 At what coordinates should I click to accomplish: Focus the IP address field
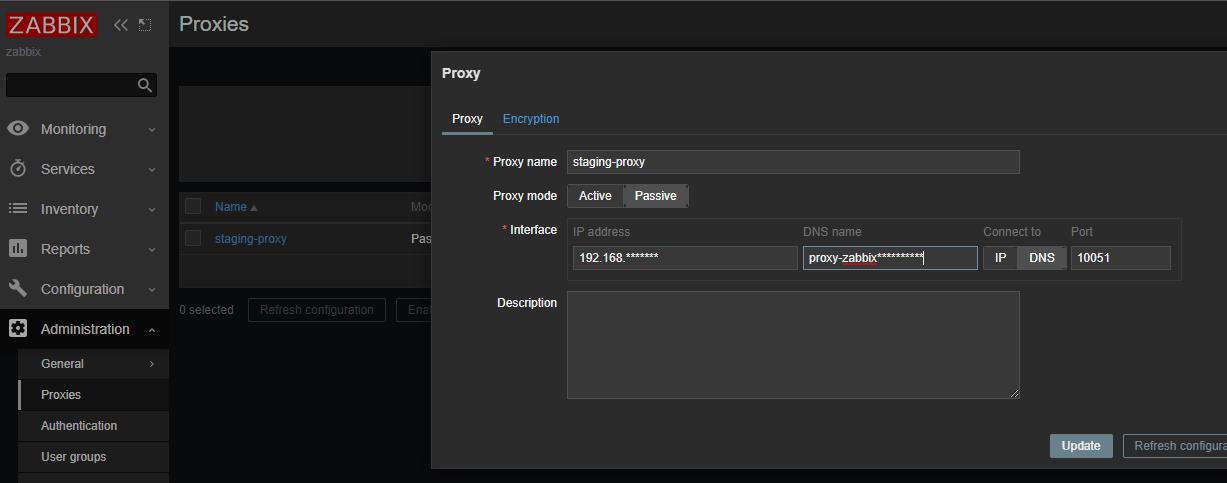click(685, 258)
